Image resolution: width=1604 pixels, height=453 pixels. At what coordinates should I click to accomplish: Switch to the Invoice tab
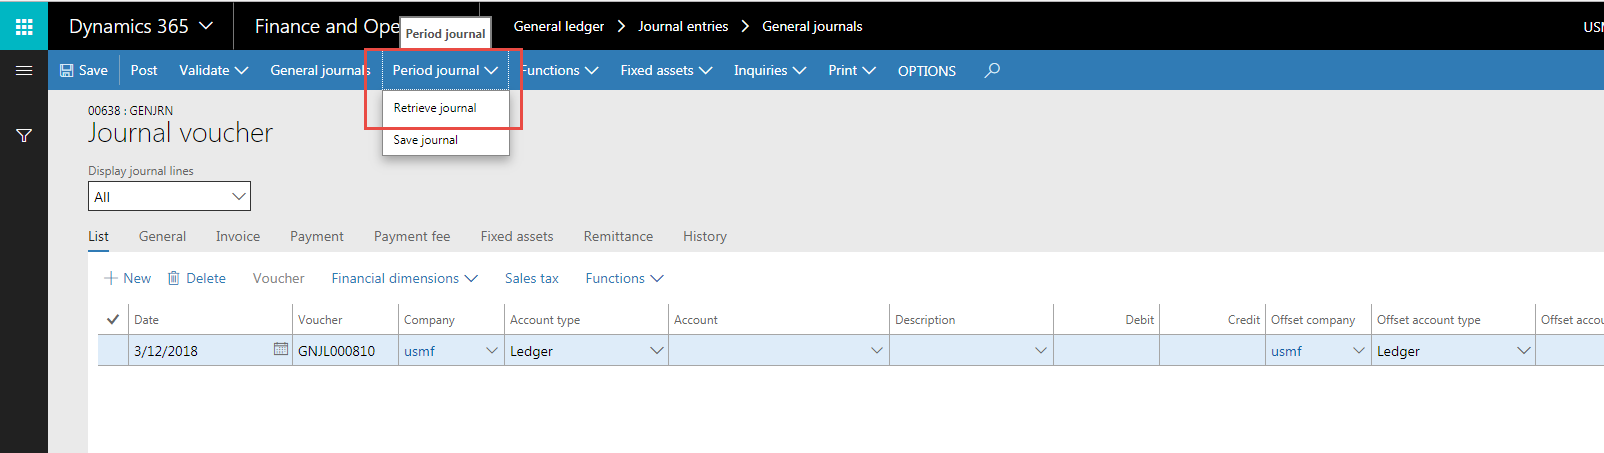(x=238, y=236)
